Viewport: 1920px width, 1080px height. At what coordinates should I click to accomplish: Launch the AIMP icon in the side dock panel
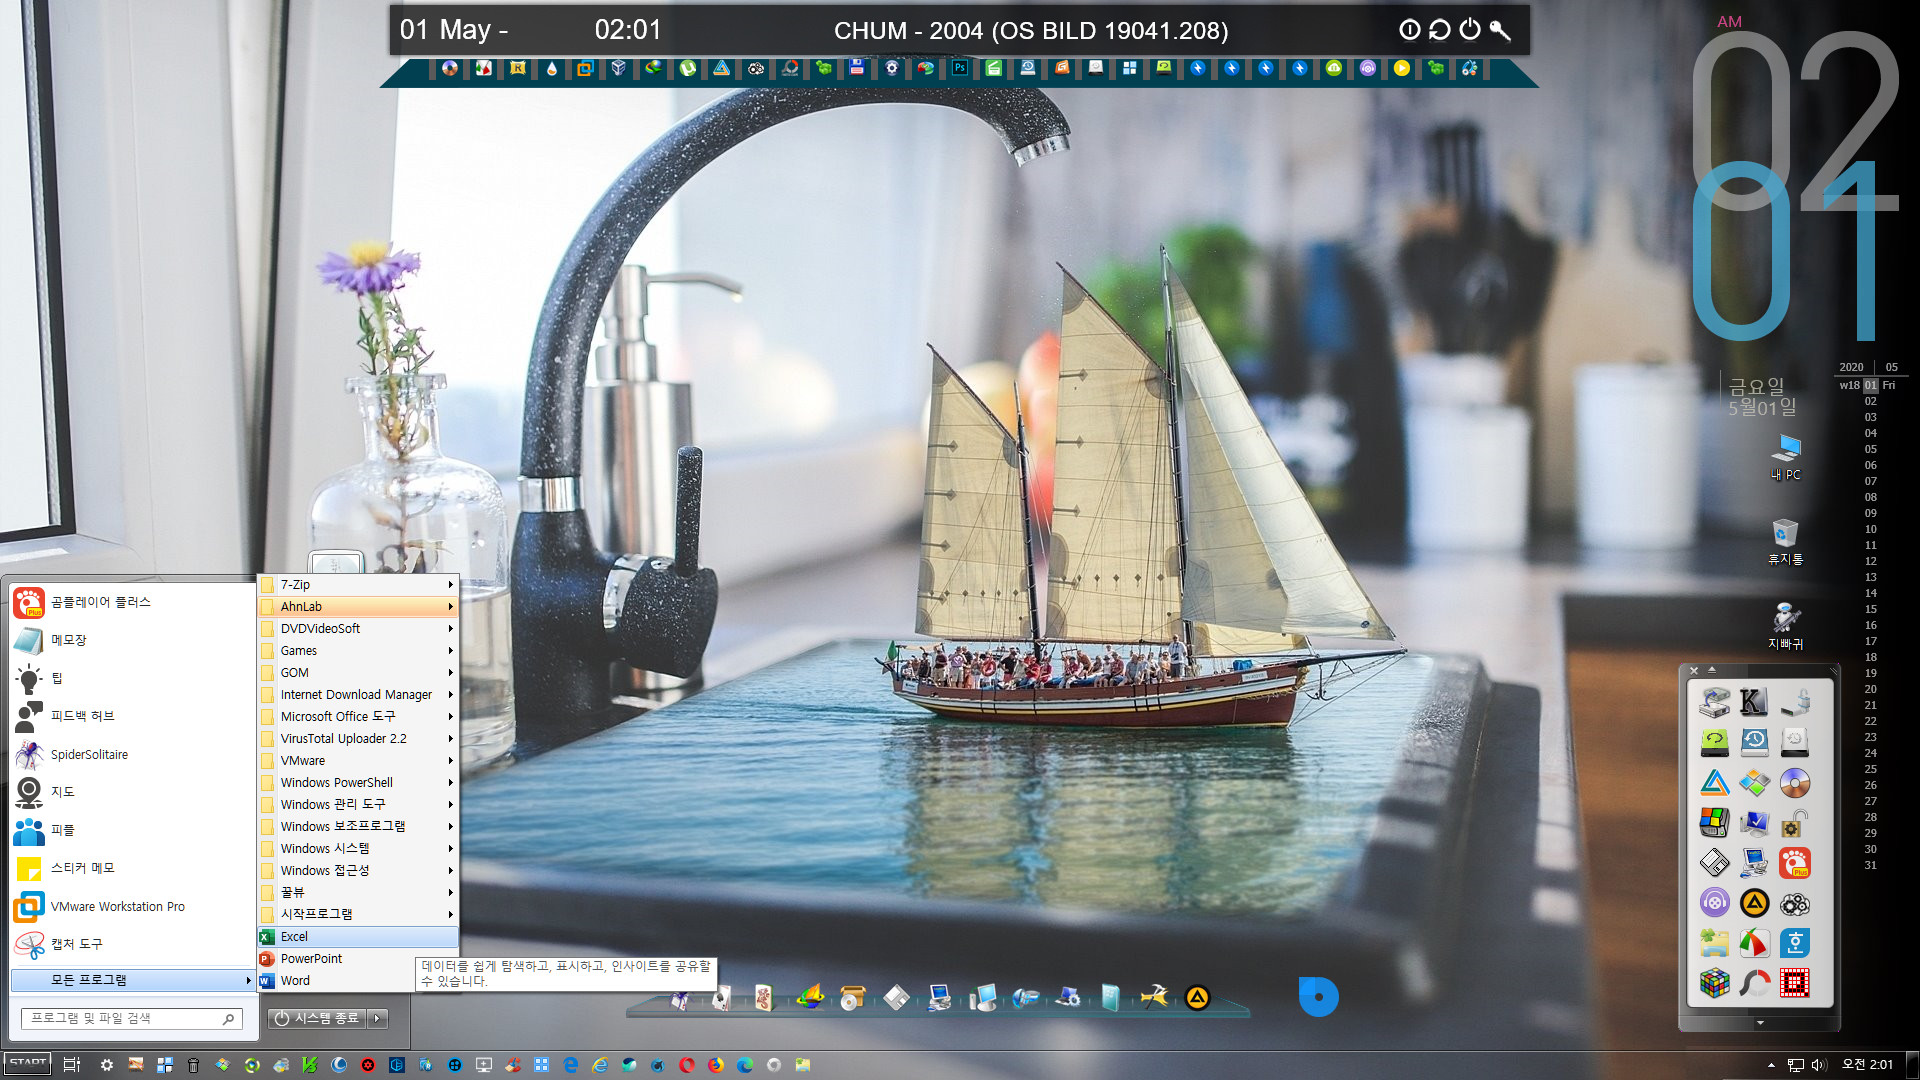point(1754,903)
